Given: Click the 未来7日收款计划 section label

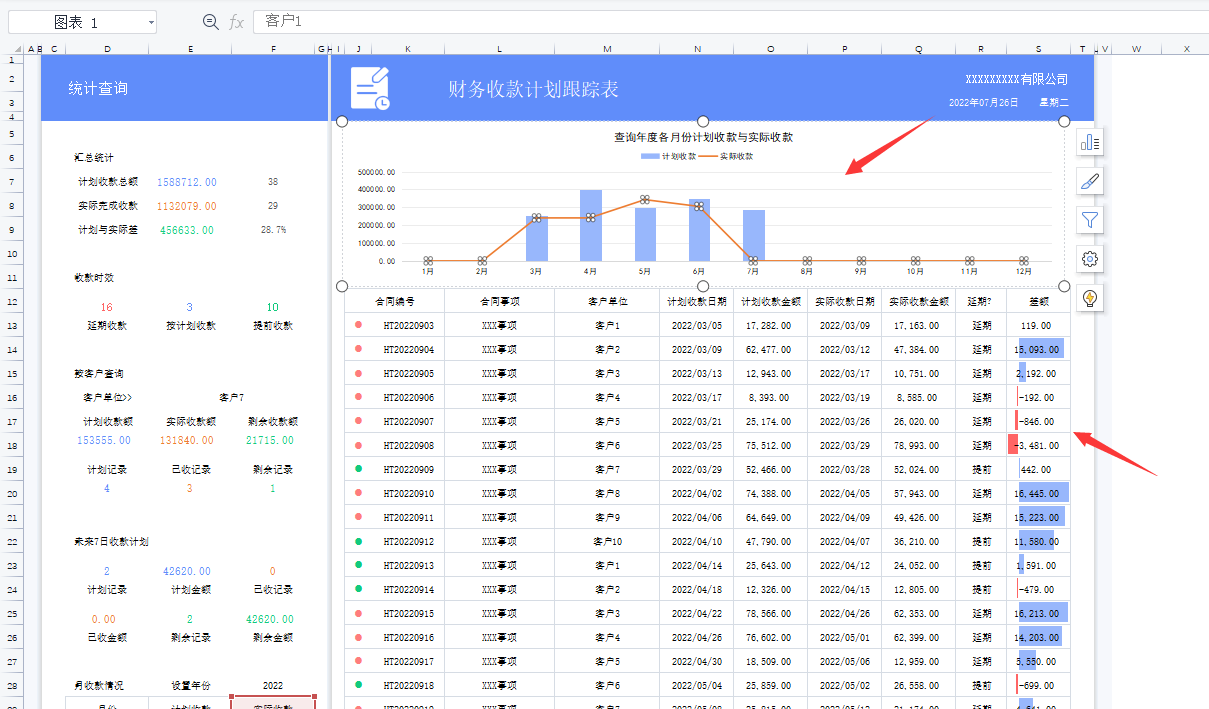Looking at the screenshot, I should tap(111, 542).
